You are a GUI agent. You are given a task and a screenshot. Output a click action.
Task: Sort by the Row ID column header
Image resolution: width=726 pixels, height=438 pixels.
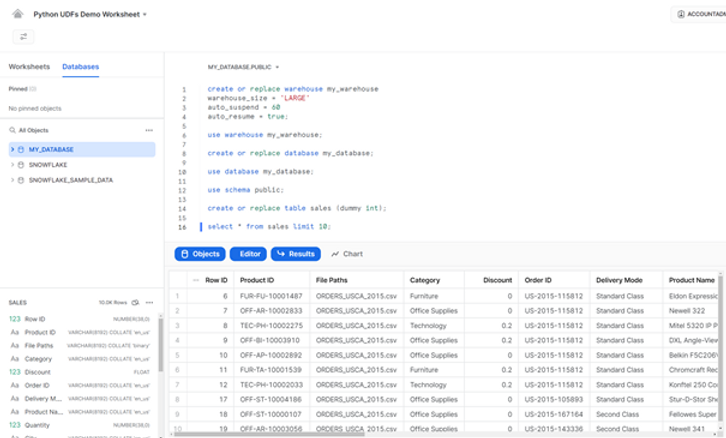click(x=216, y=280)
